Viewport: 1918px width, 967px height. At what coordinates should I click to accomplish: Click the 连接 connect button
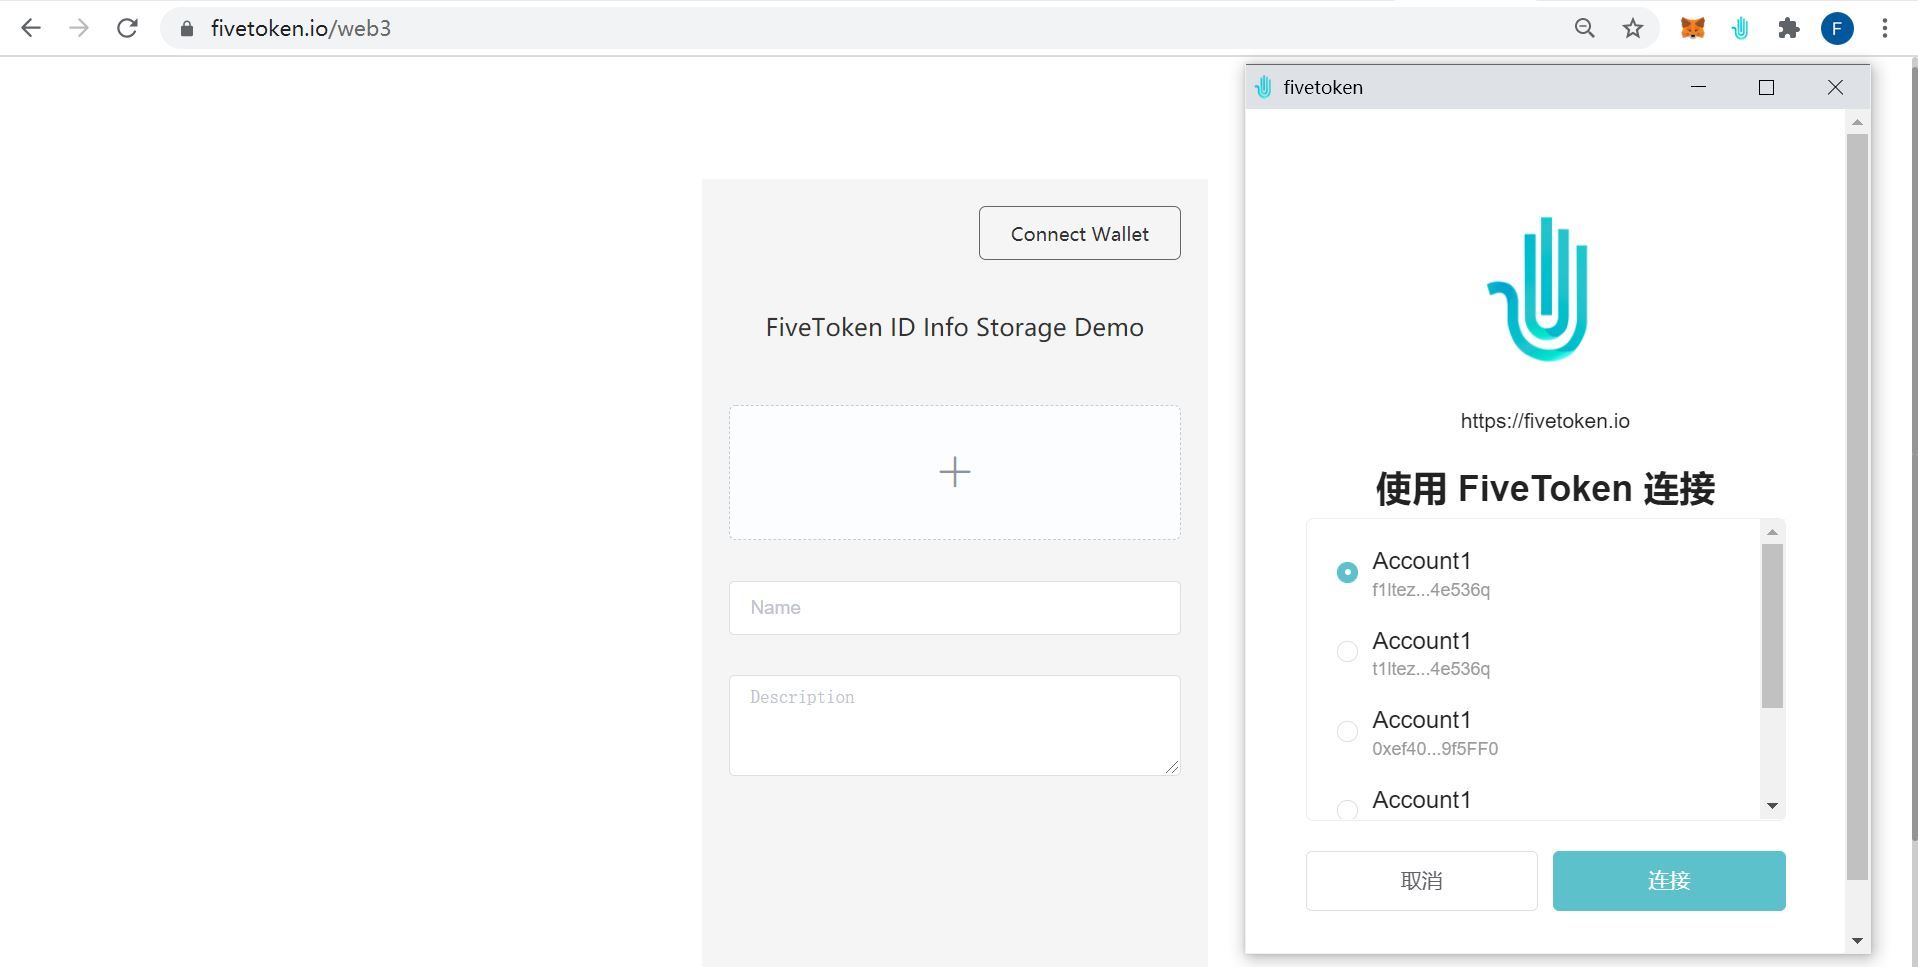tap(1669, 881)
